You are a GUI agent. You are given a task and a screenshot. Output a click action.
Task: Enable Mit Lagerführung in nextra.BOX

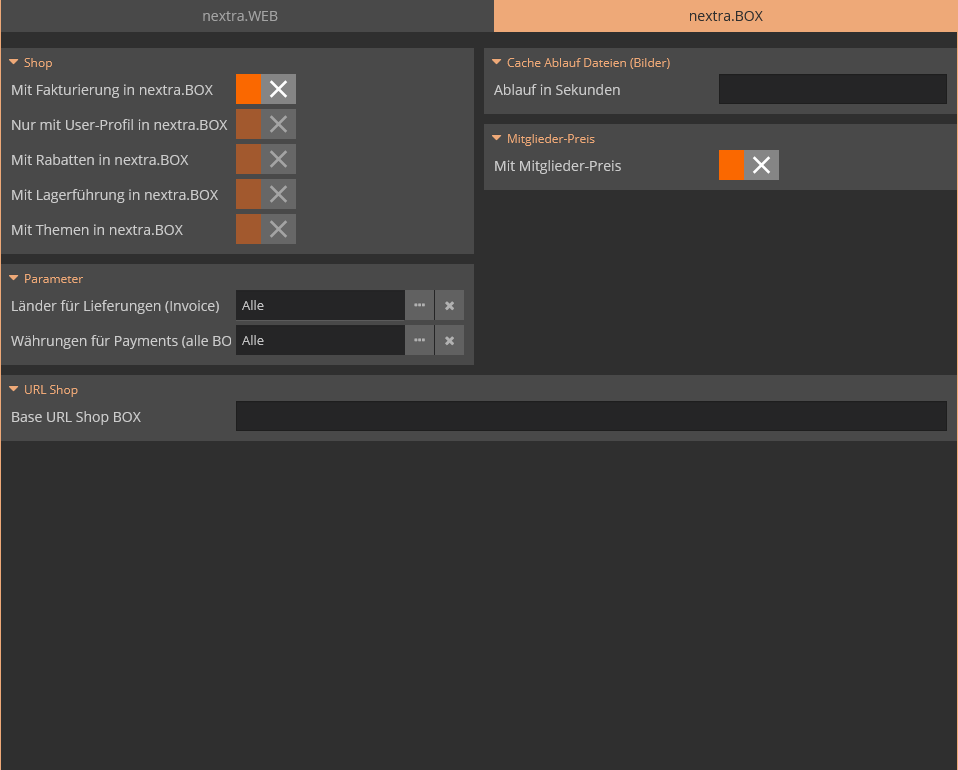coord(250,194)
